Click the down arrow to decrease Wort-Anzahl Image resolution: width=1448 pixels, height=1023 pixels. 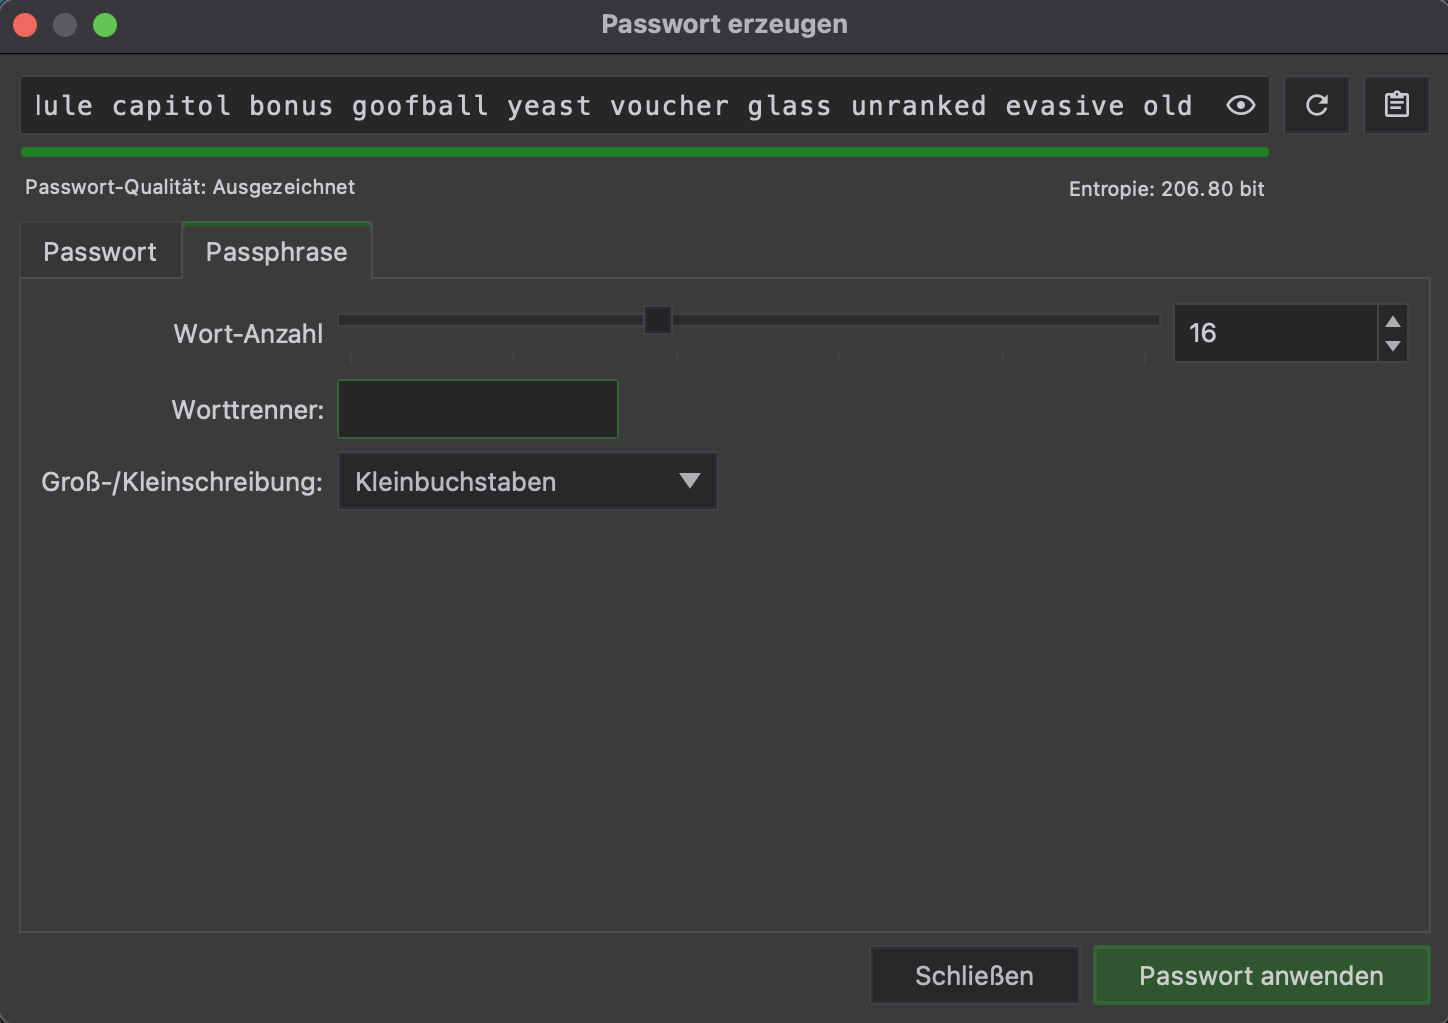pyautogui.click(x=1393, y=348)
